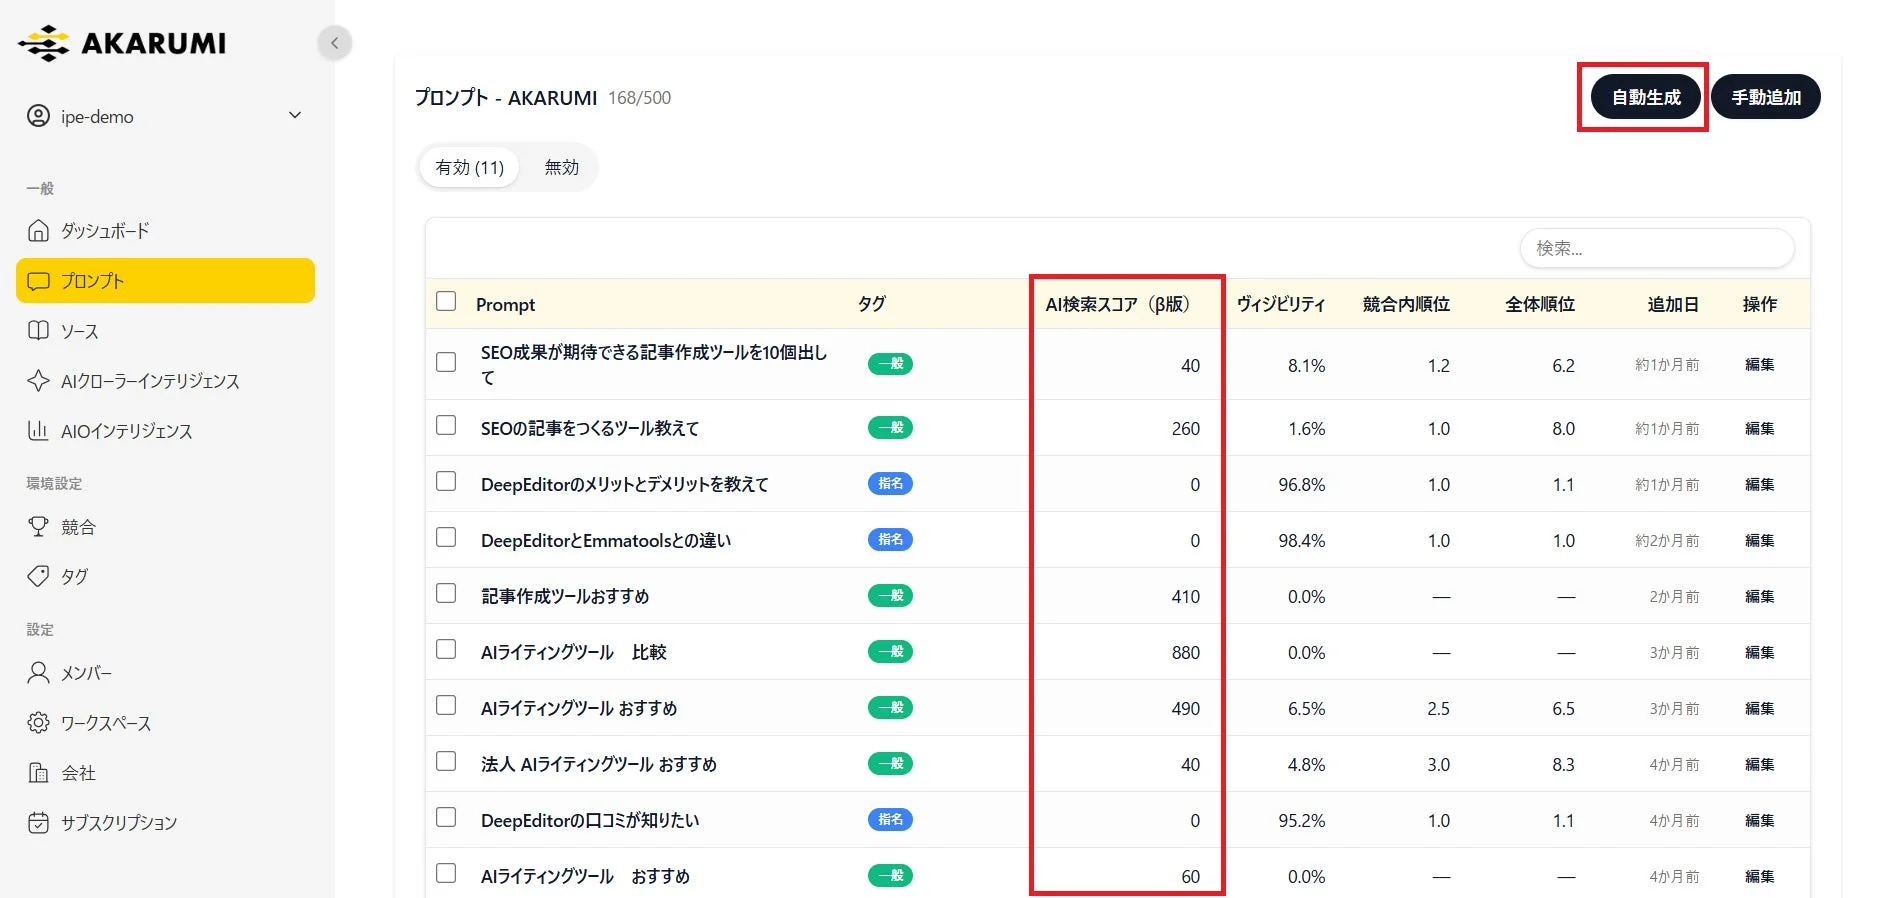Click the サブスクリプション calendar icon
Screen dimensions: 1894x898
38,823
